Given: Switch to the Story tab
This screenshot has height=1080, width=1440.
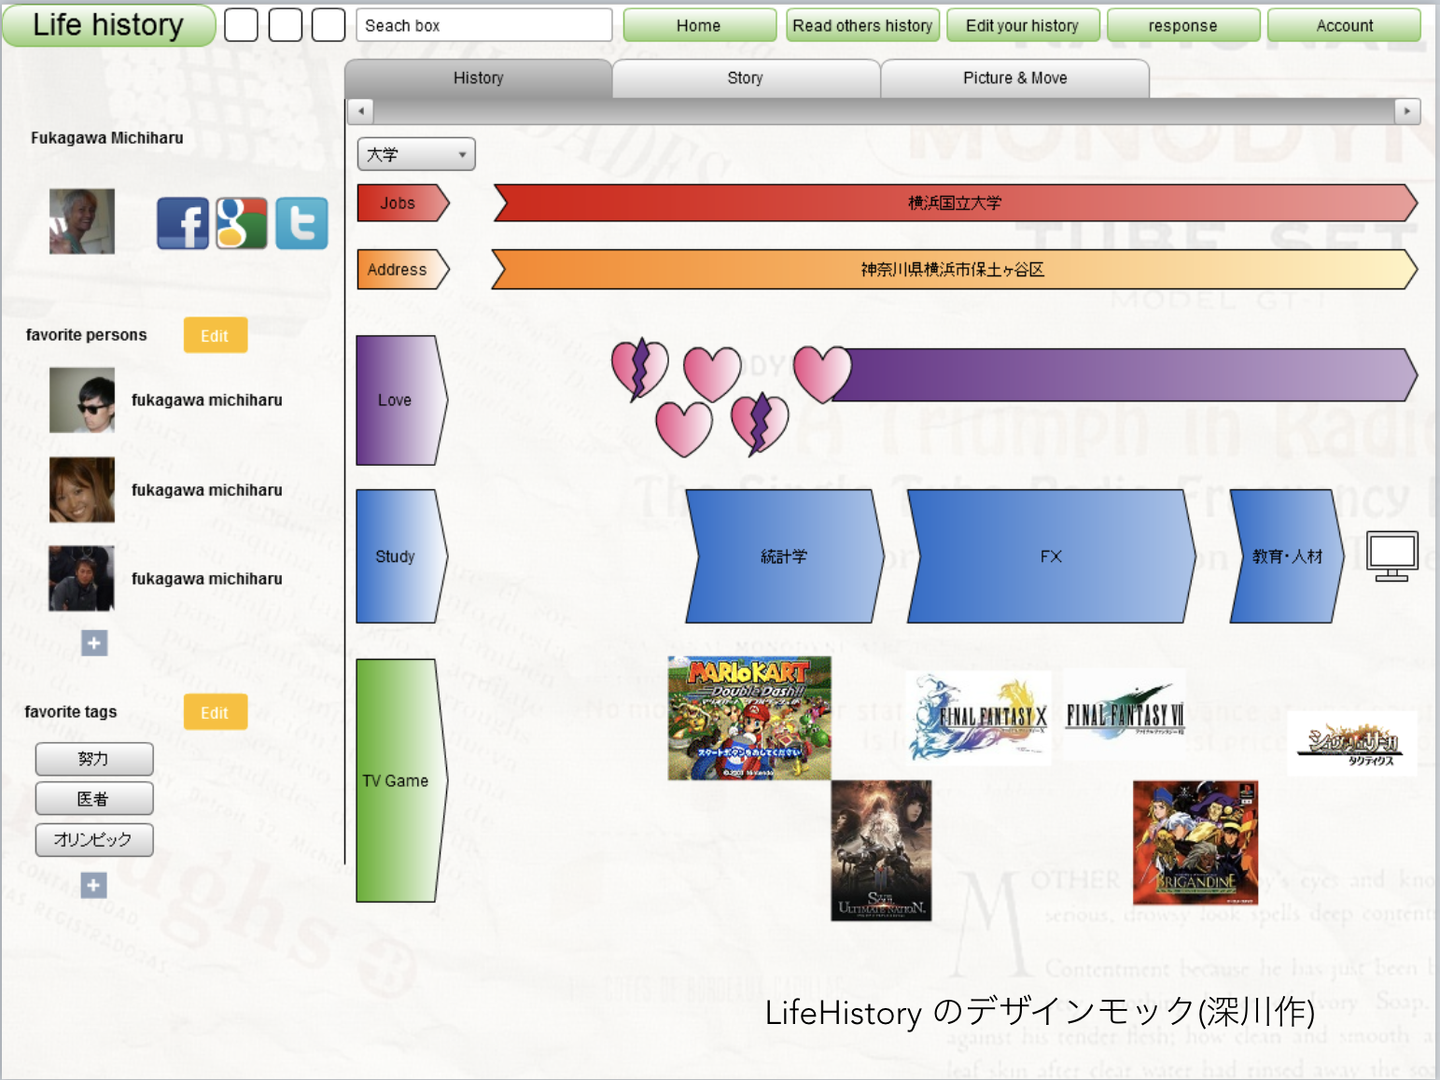Looking at the screenshot, I should pyautogui.click(x=745, y=78).
